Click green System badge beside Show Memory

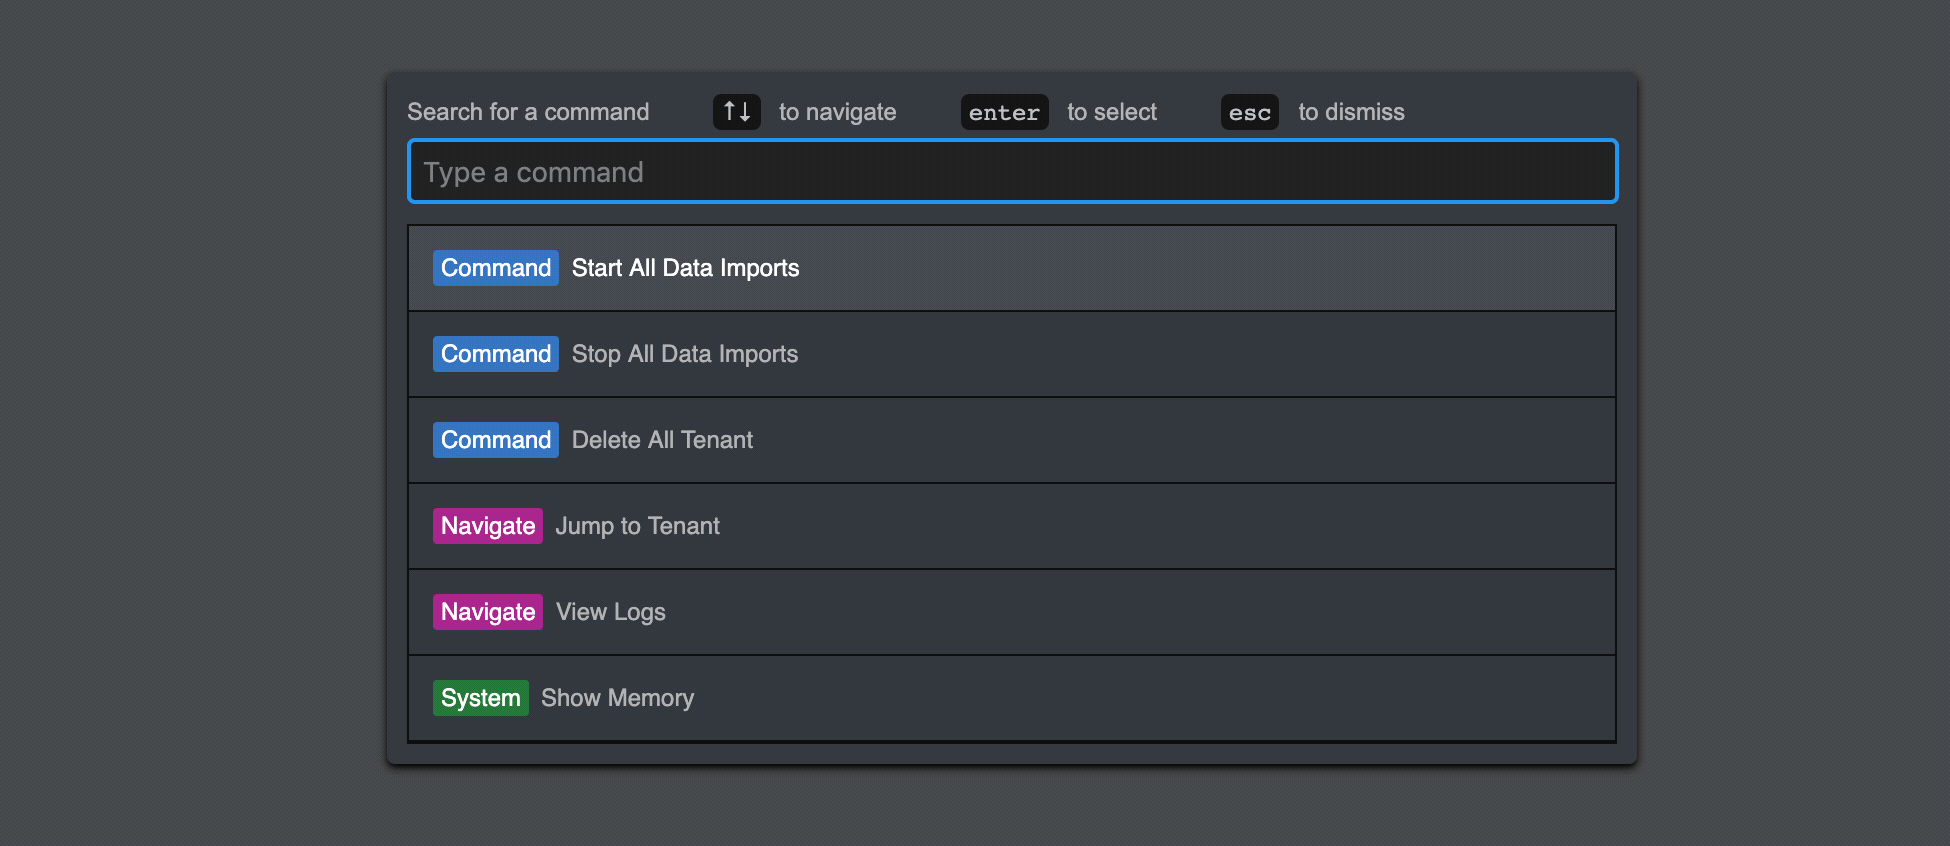480,698
